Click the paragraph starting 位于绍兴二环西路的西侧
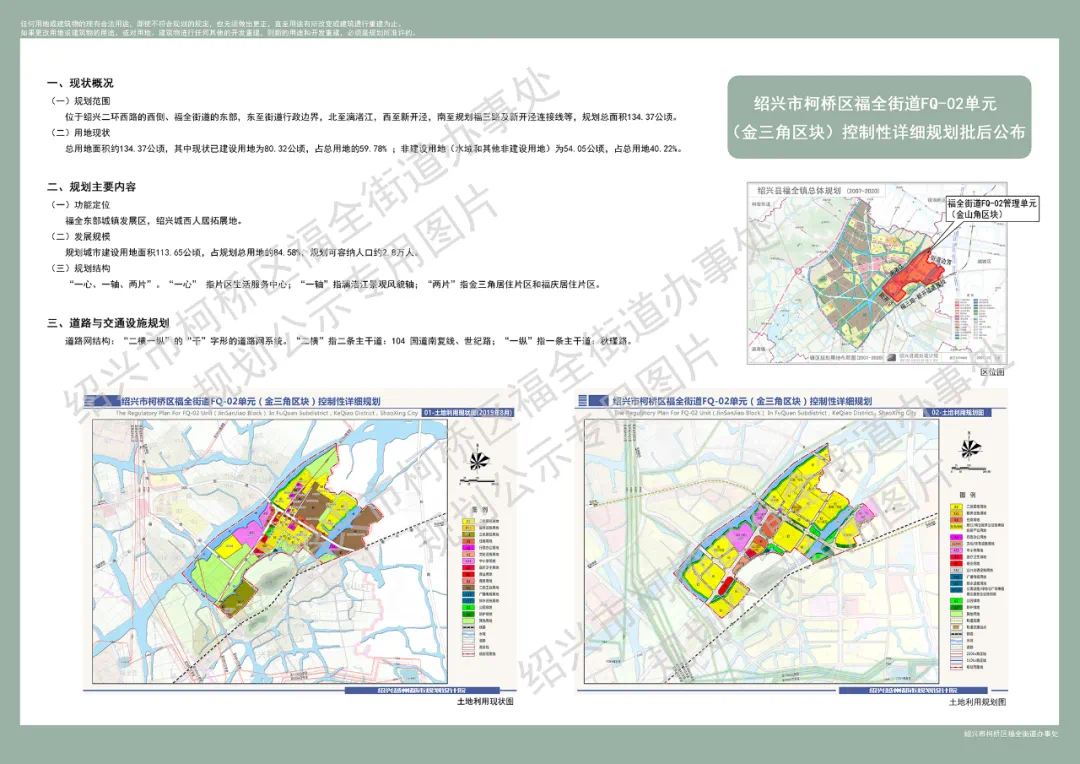Viewport: 1080px width, 764px height. [372, 116]
